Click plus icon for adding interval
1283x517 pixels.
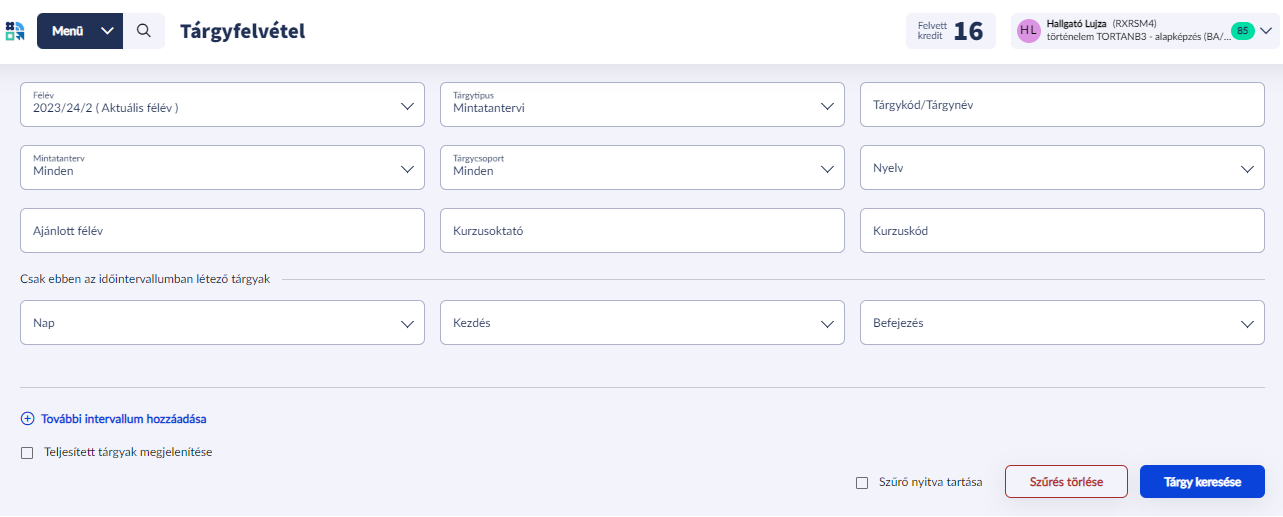coord(27,419)
